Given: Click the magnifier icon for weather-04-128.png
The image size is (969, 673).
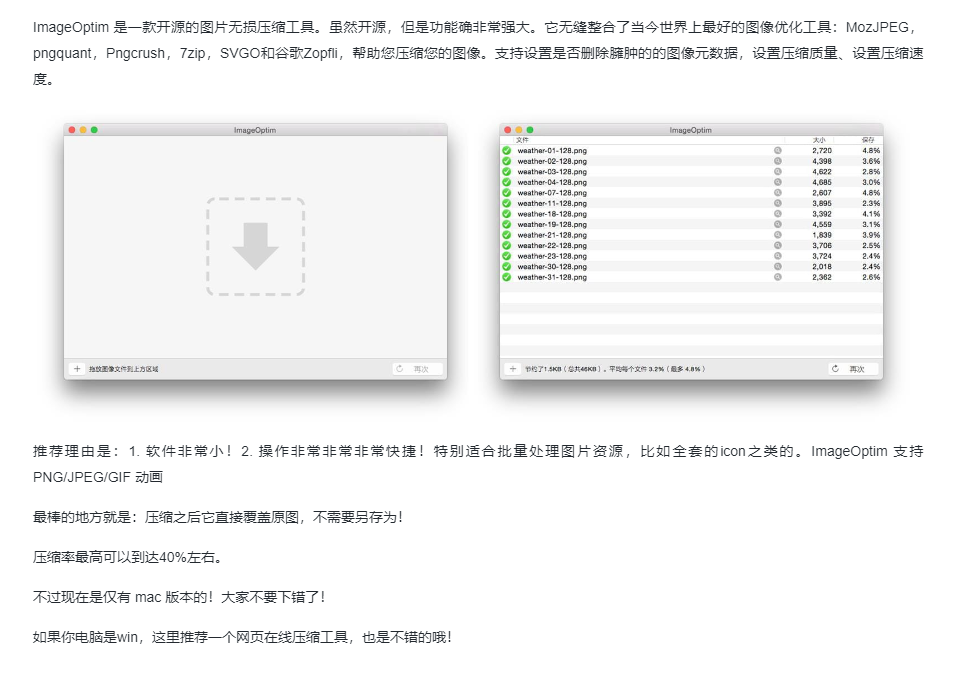Looking at the screenshot, I should point(777,182).
